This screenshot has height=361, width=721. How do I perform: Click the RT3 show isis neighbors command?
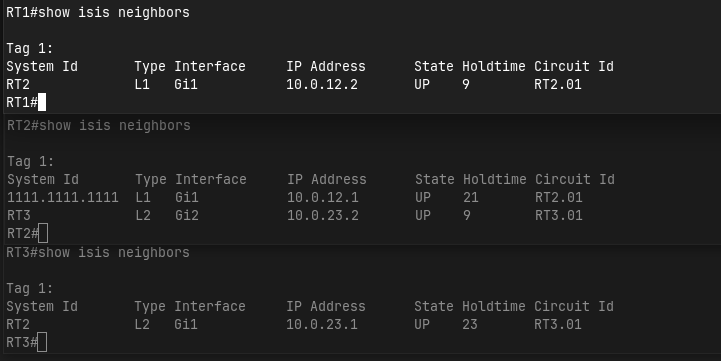tap(114, 252)
